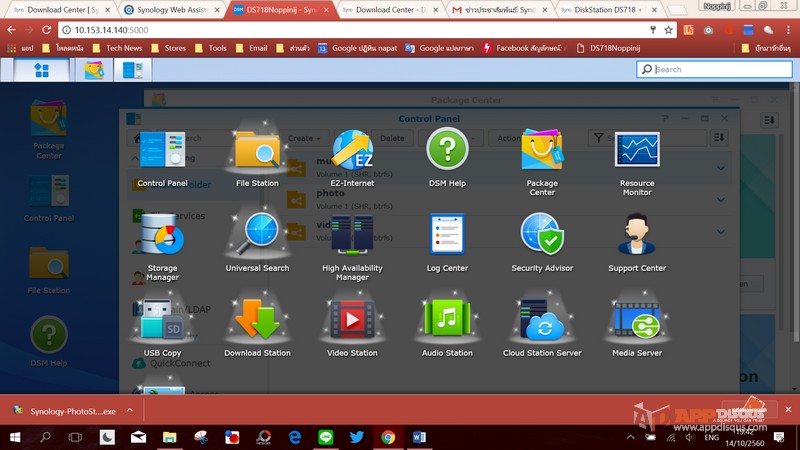Switch to Package Center in DSM taskbar
This screenshot has width=800, height=450.
click(94, 70)
